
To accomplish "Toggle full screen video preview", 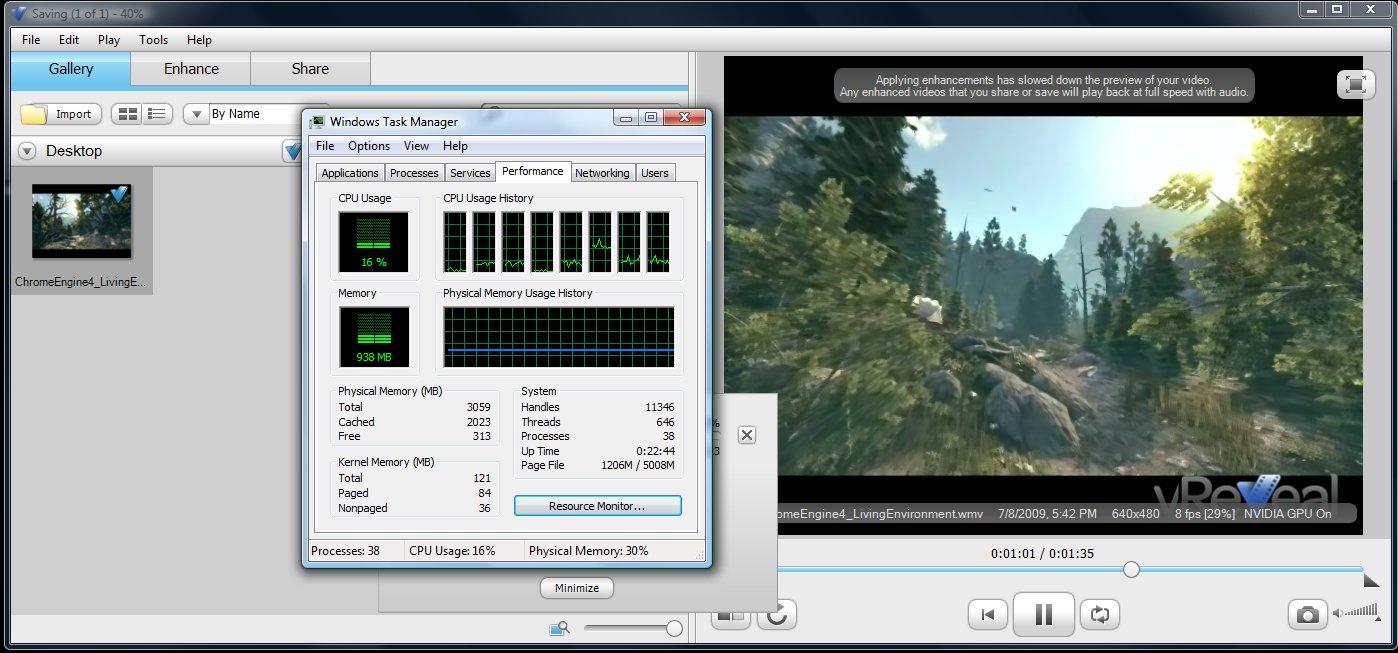I will pos(1355,85).
